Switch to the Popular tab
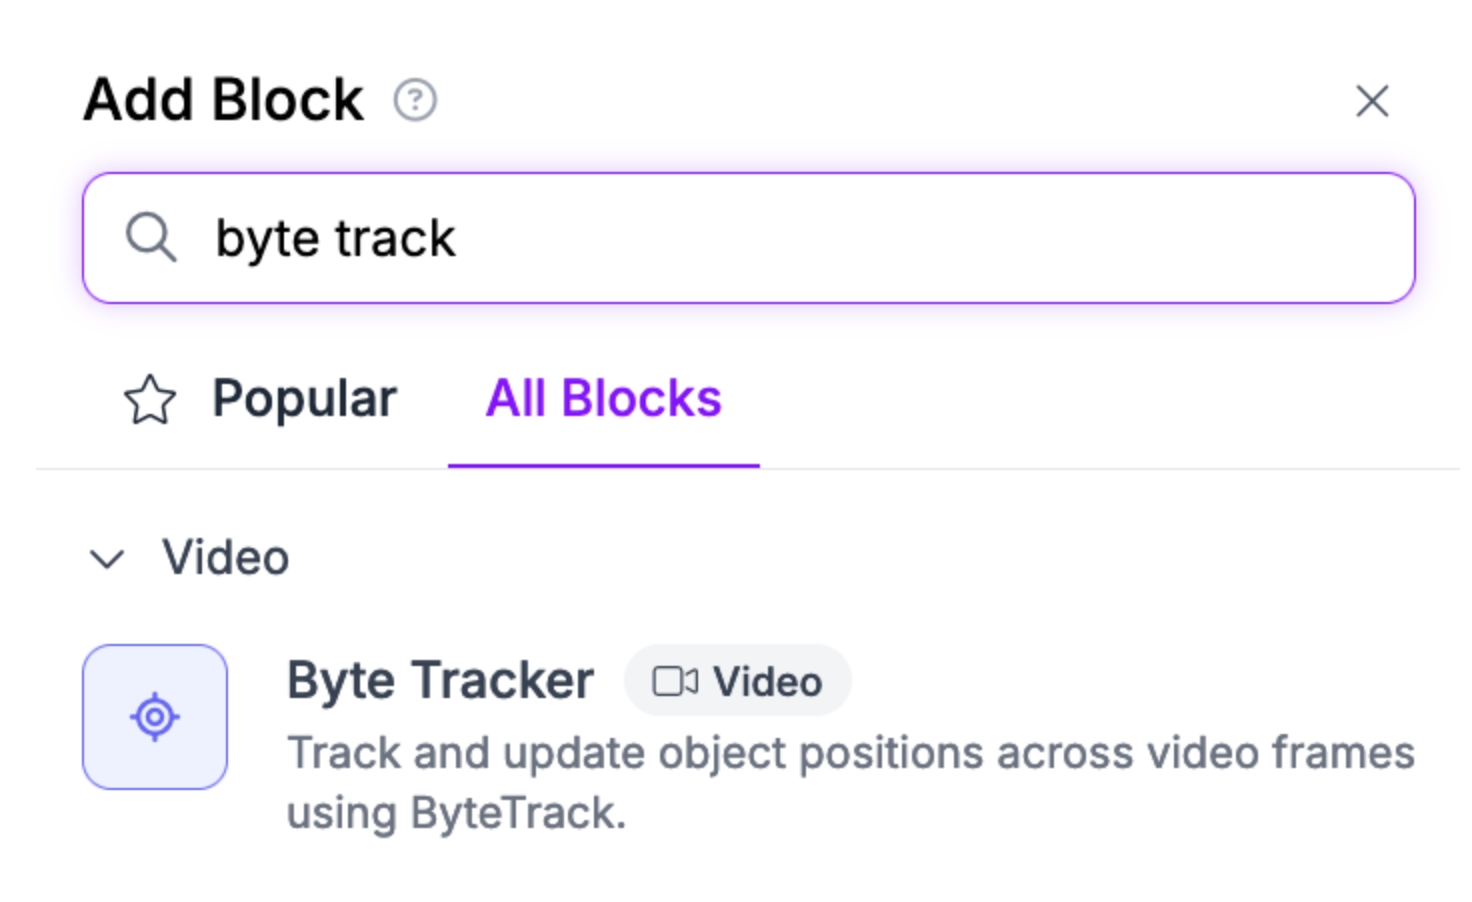Viewport: 1472px width, 902px height. [x=304, y=398]
